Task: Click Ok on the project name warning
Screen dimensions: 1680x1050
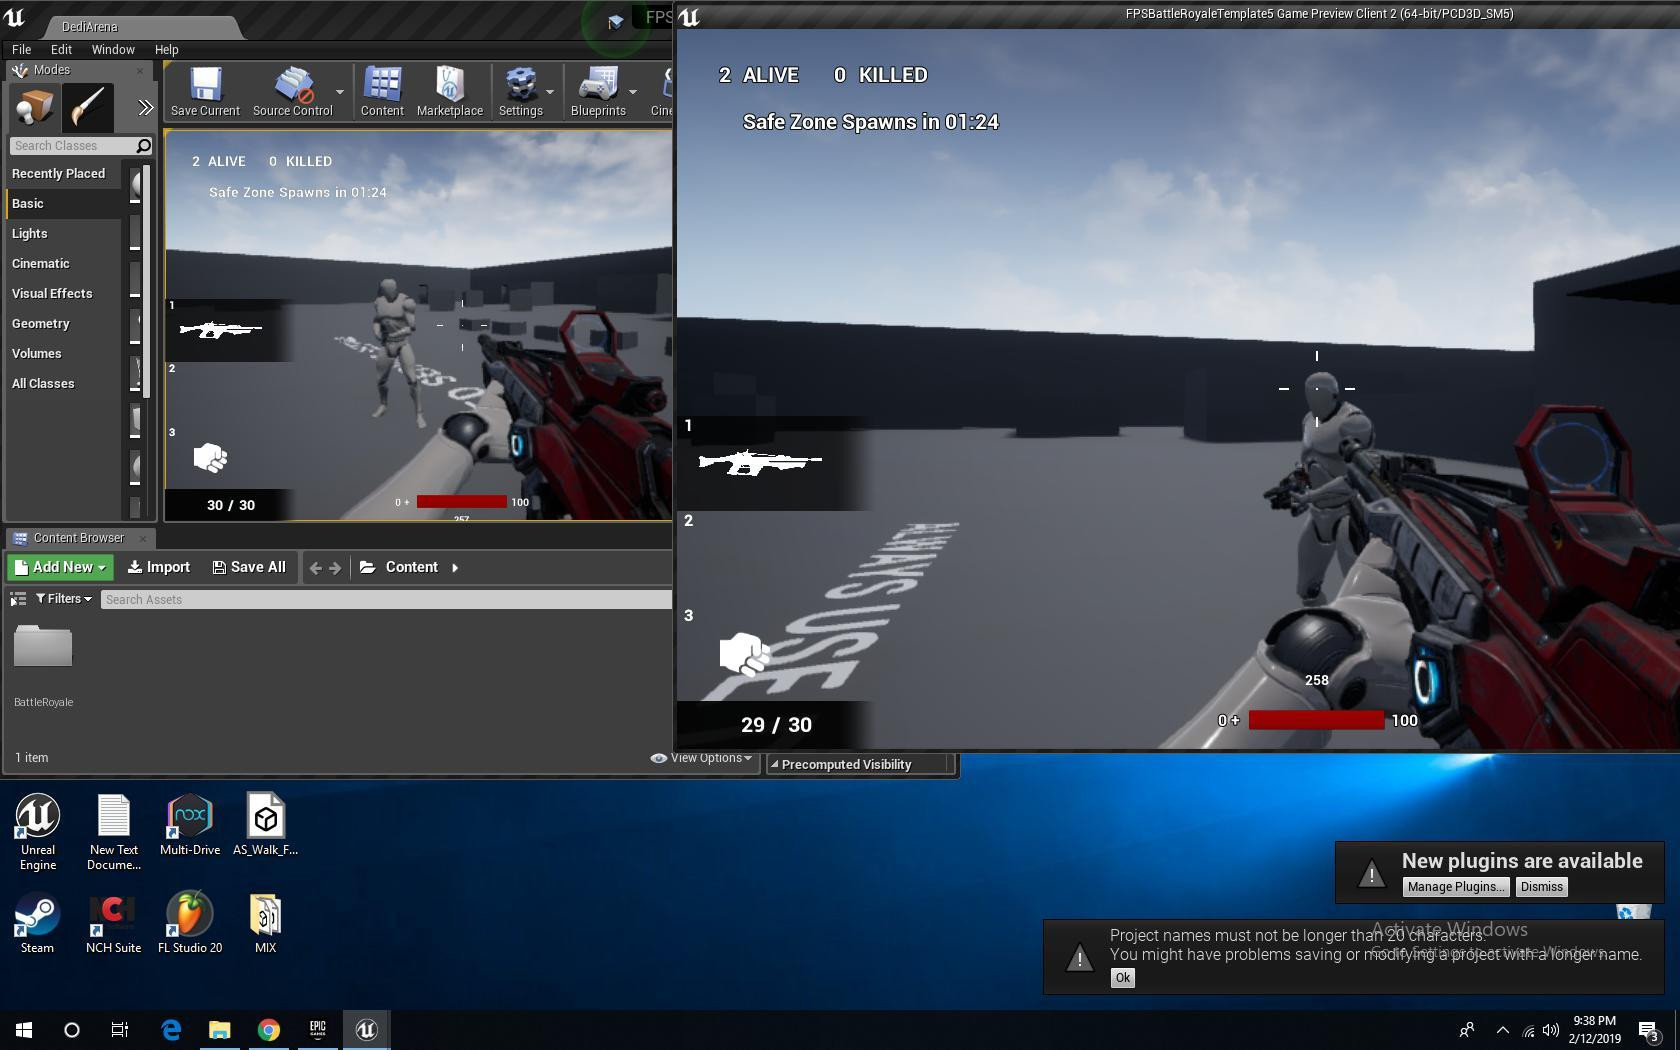Action: click(x=1122, y=978)
